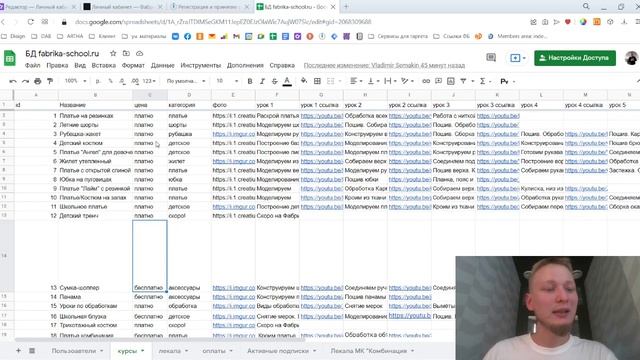Open the fill color picker

[x=304, y=81]
